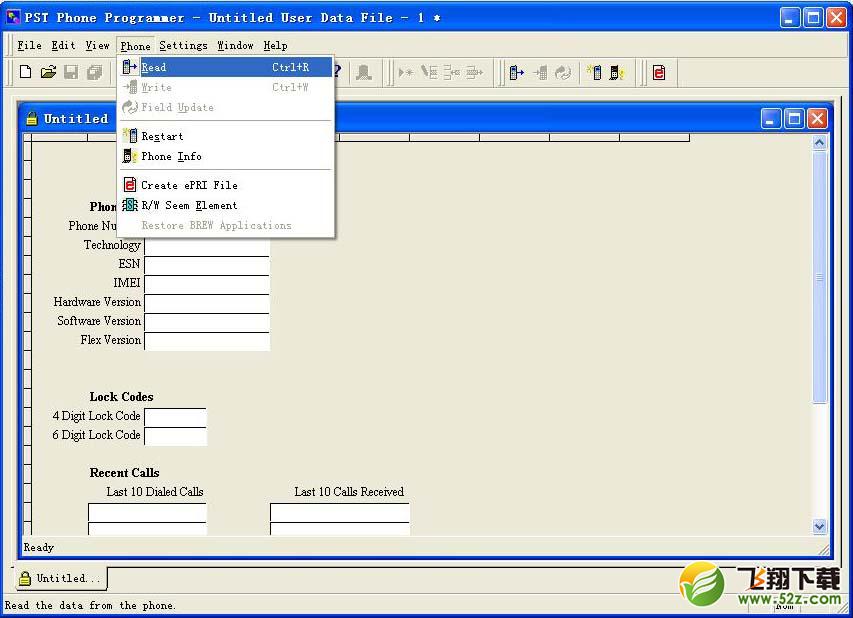Click the Recent Calls heading
This screenshot has width=853, height=618.
pyautogui.click(x=125, y=473)
